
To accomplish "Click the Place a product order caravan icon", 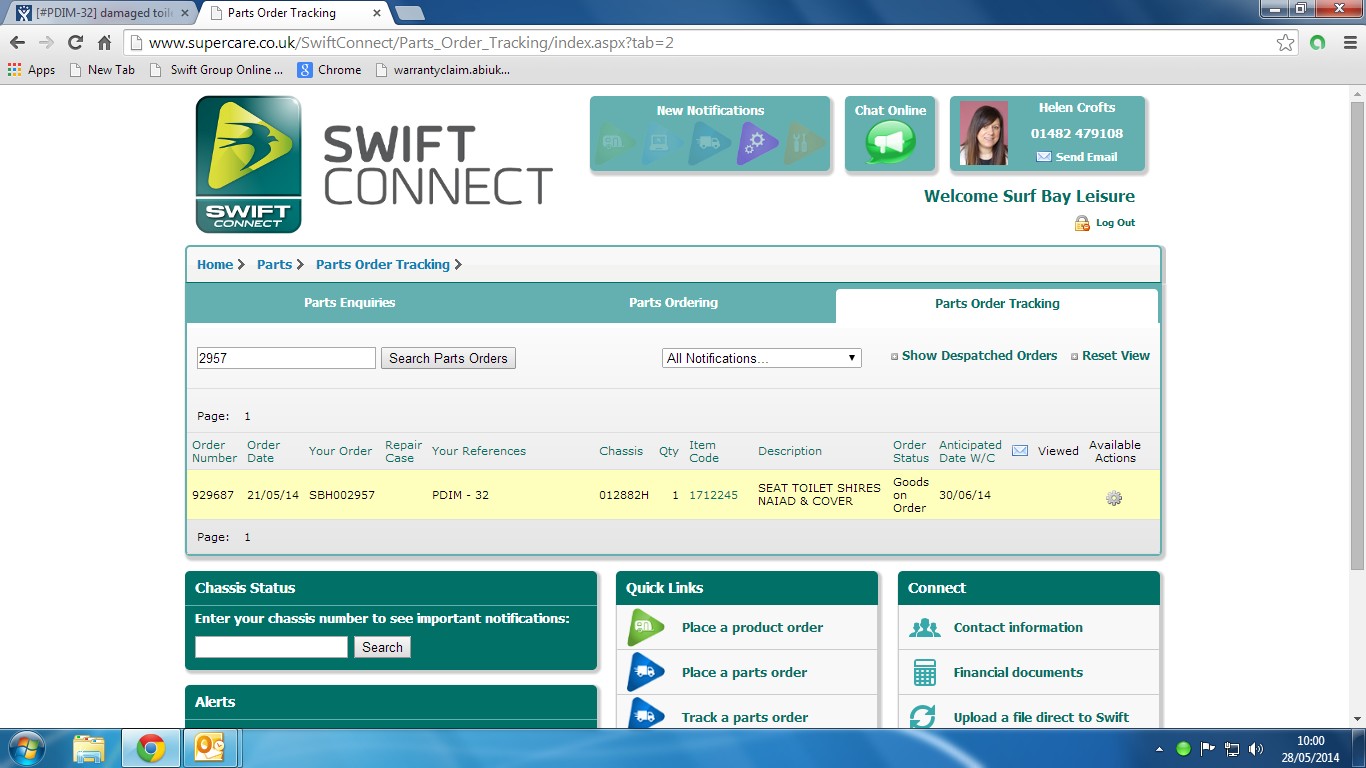I will [x=646, y=627].
